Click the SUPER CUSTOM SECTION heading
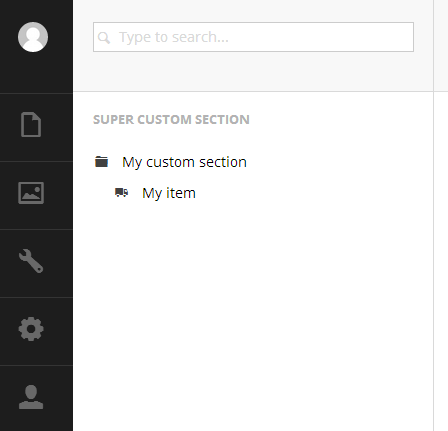Screen dimensions: 448x431 click(171, 119)
